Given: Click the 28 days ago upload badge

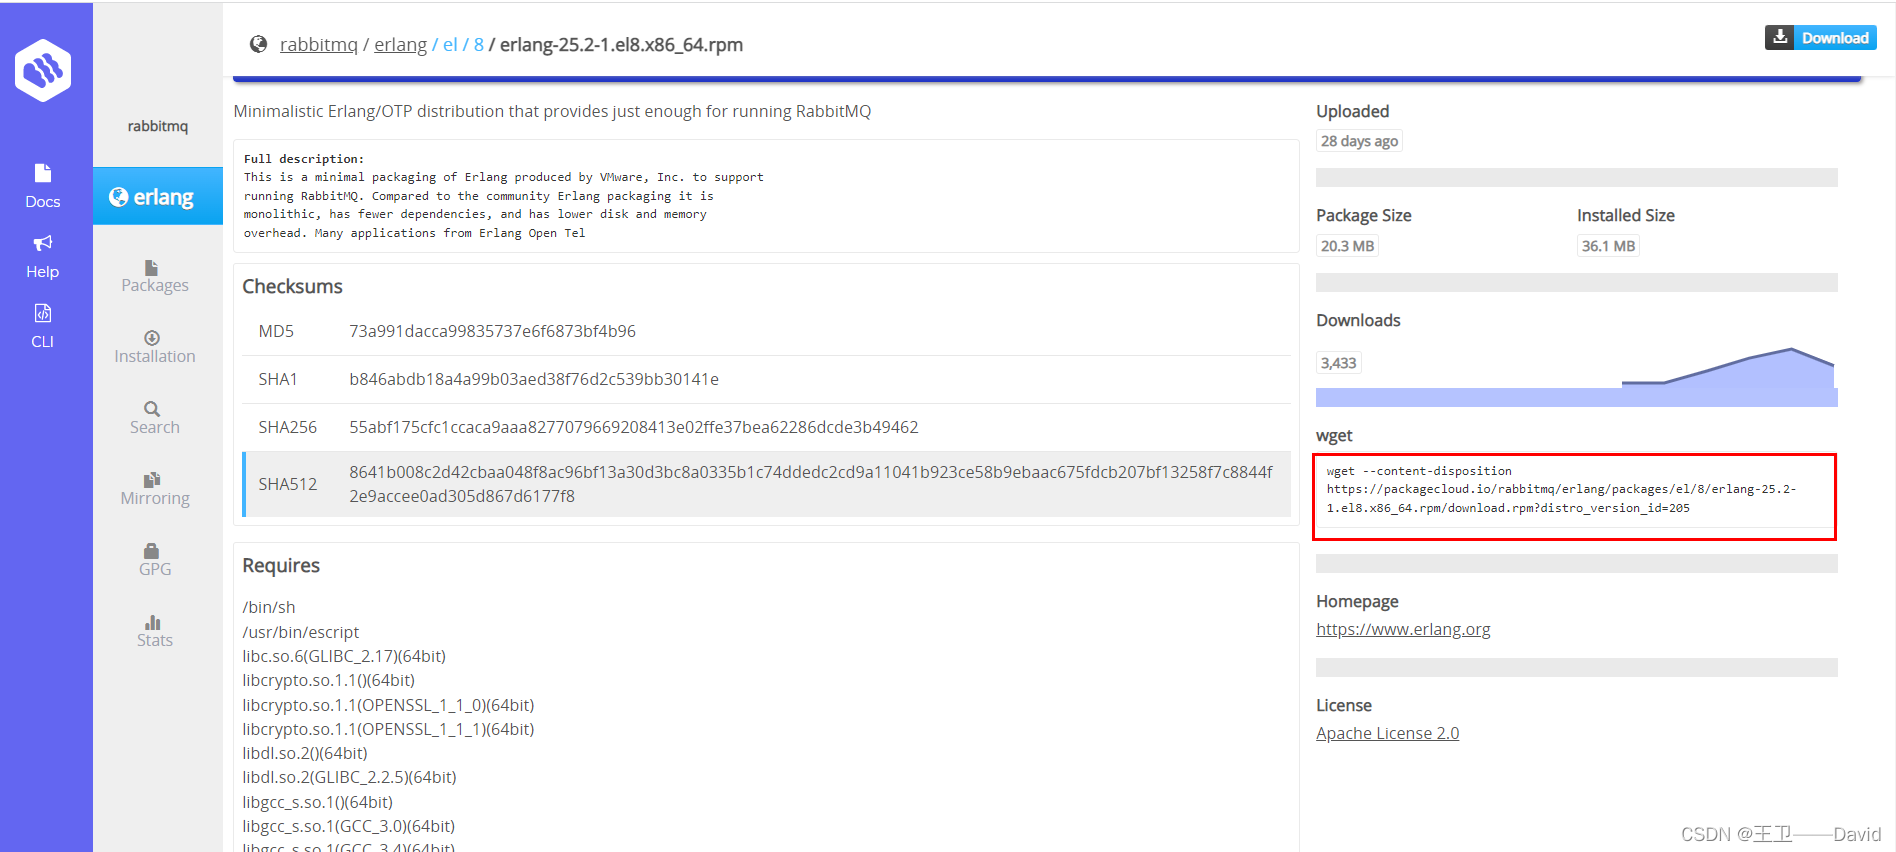Looking at the screenshot, I should click(x=1359, y=141).
